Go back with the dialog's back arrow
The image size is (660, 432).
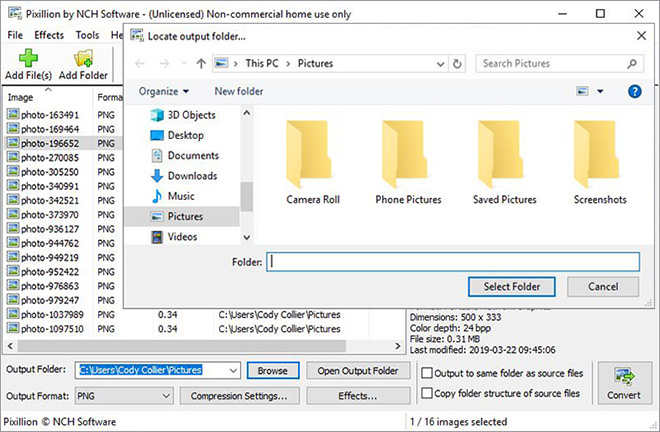tap(140, 64)
